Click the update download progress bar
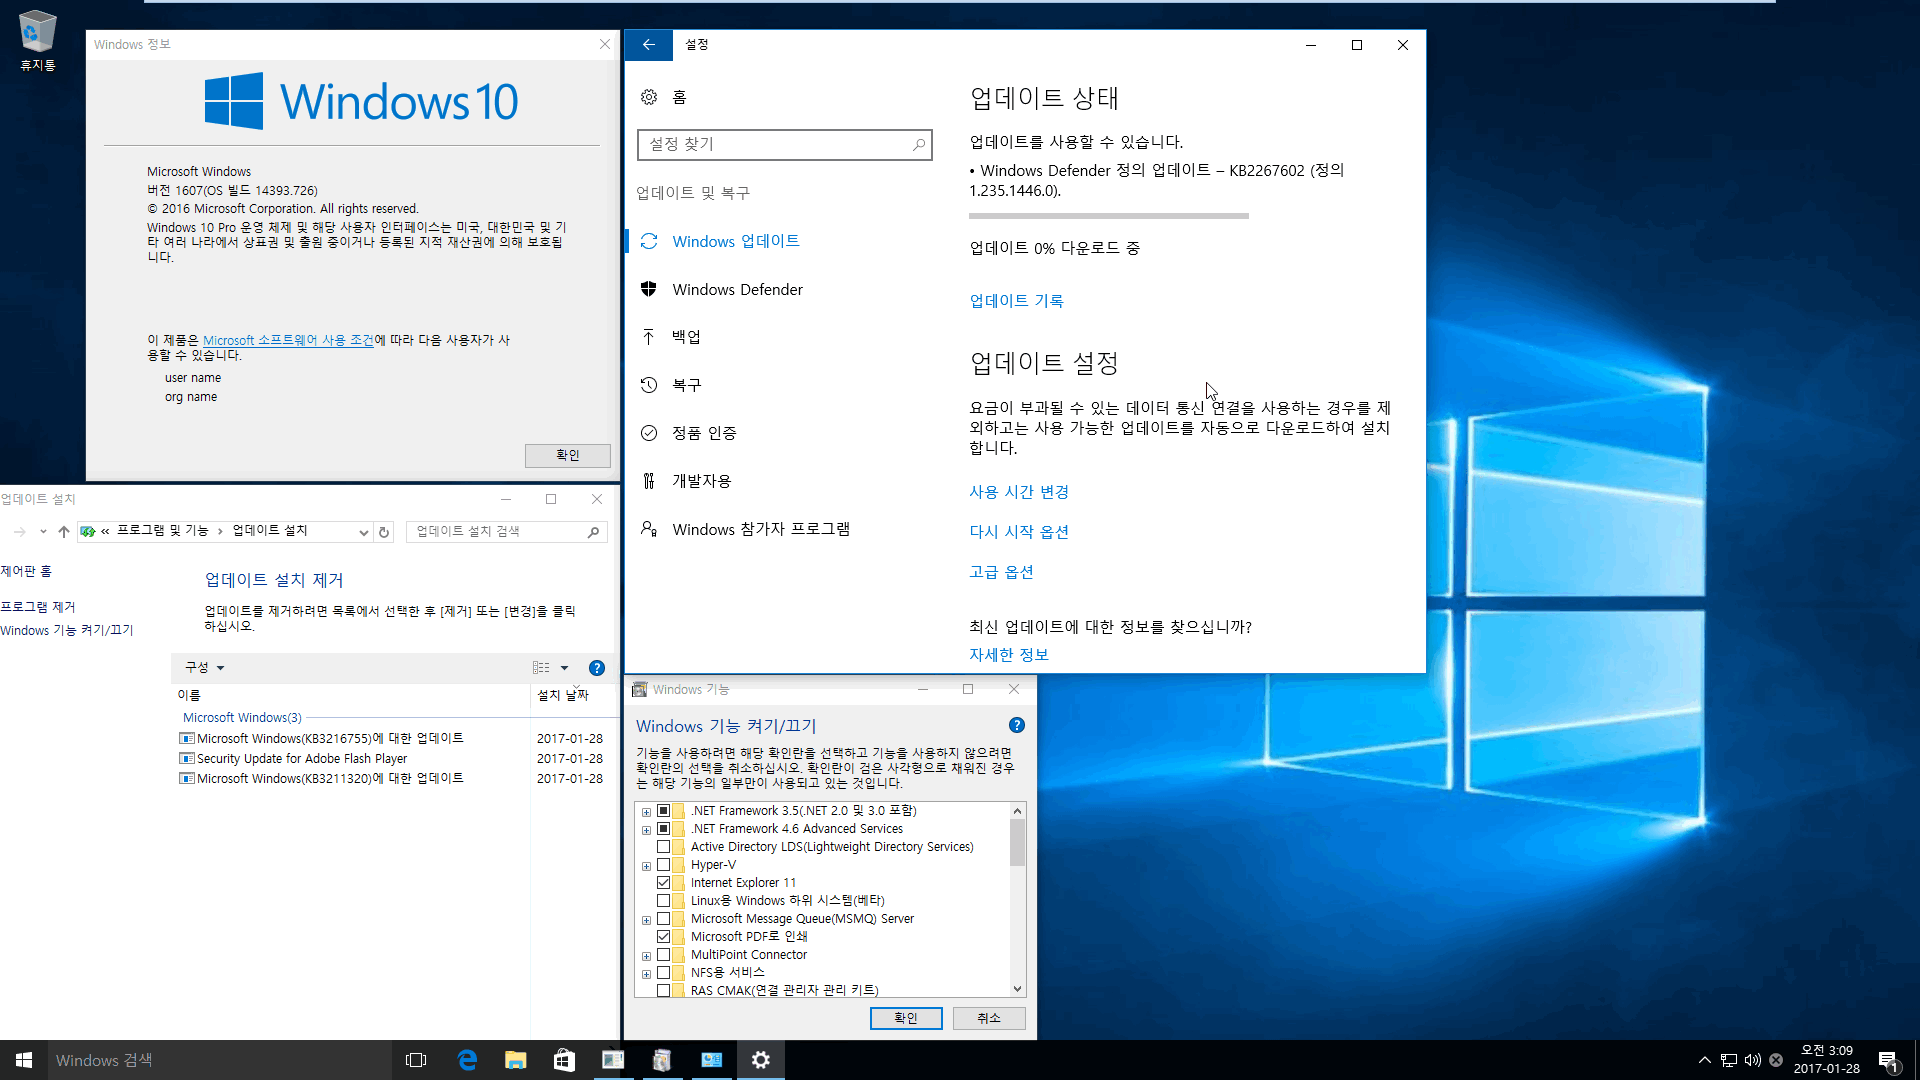 (1109, 215)
